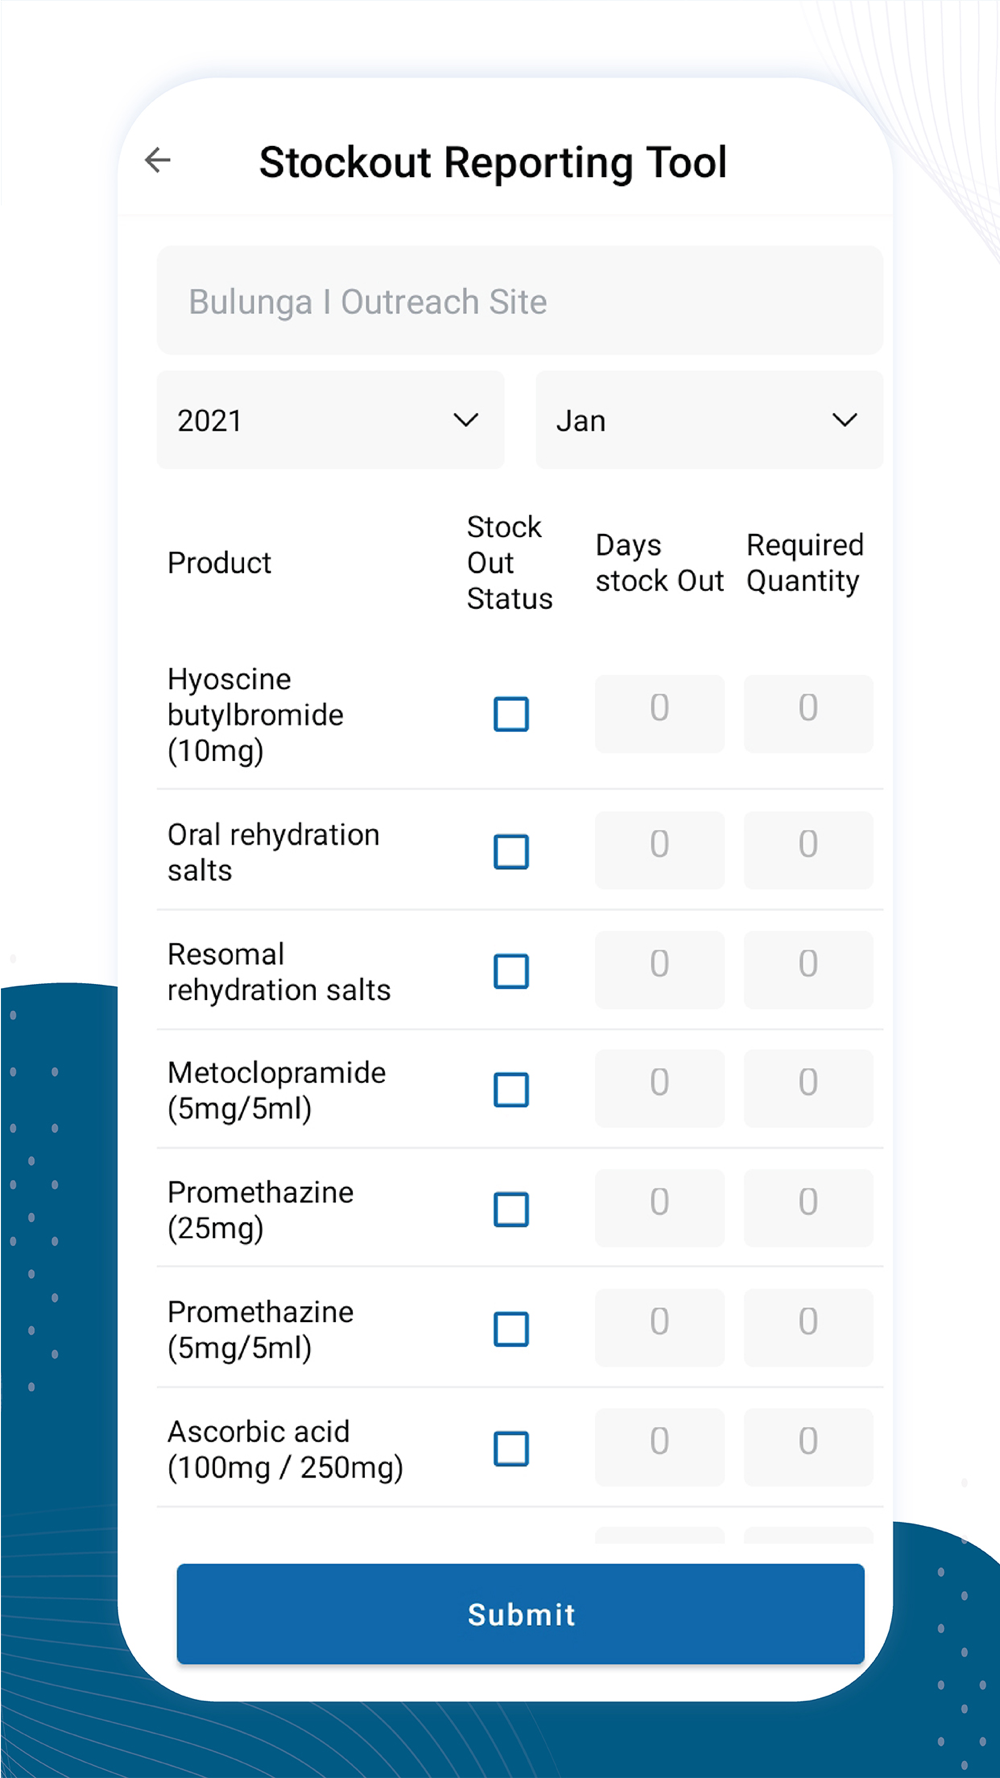Click Days stock Out for Ascorbic acid

(x=659, y=1446)
